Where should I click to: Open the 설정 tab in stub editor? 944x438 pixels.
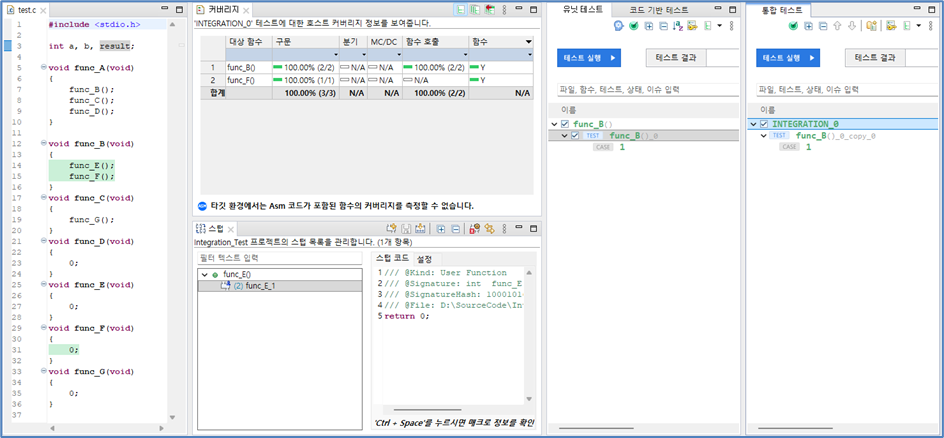(x=424, y=259)
